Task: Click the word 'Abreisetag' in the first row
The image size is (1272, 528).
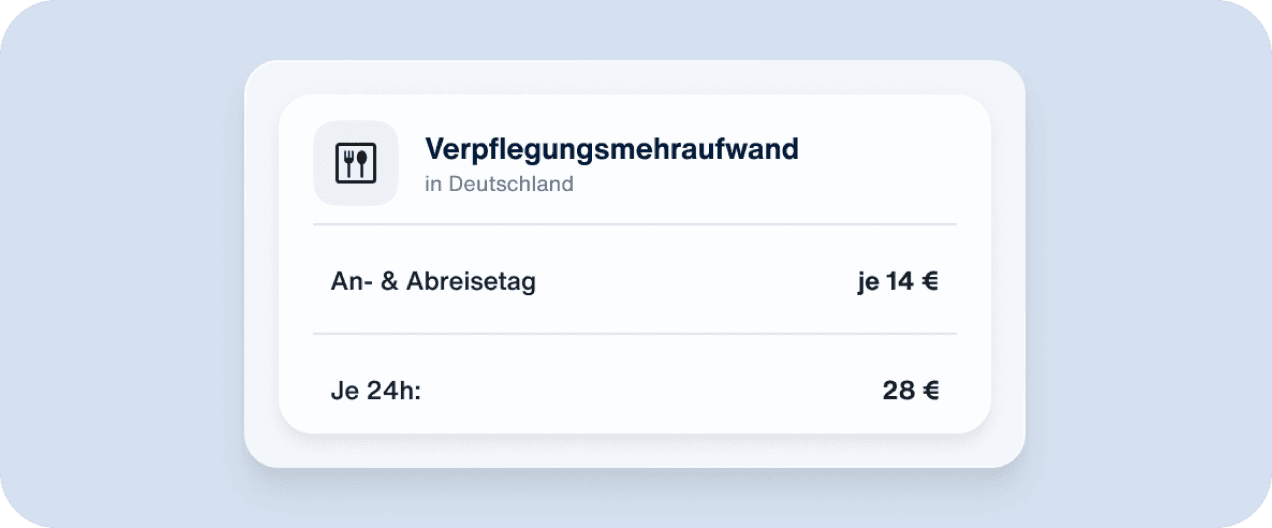Action: [x=471, y=282]
